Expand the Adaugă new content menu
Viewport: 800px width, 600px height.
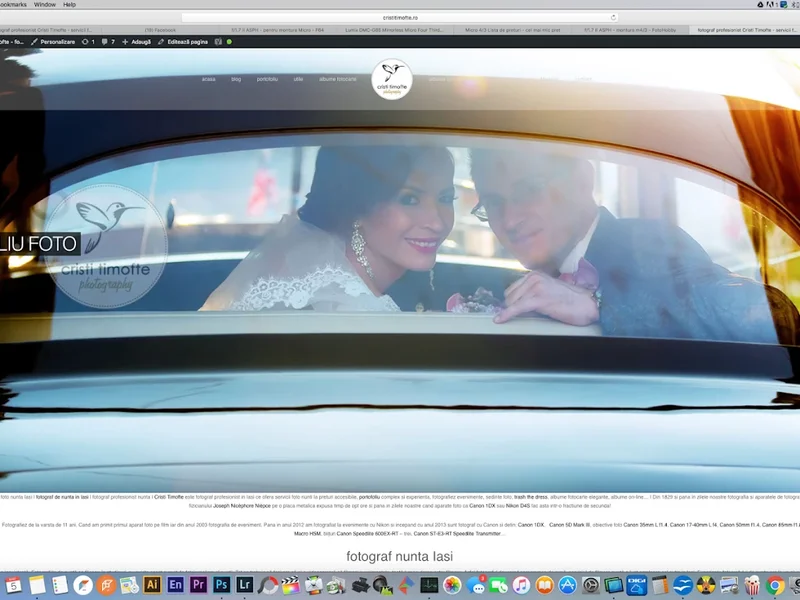pyautogui.click(x=136, y=42)
